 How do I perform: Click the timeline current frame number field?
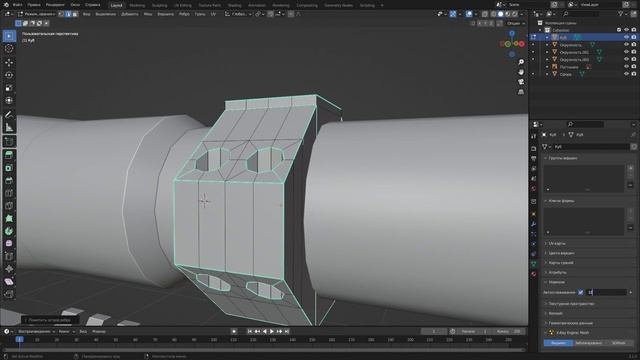tap(433, 331)
